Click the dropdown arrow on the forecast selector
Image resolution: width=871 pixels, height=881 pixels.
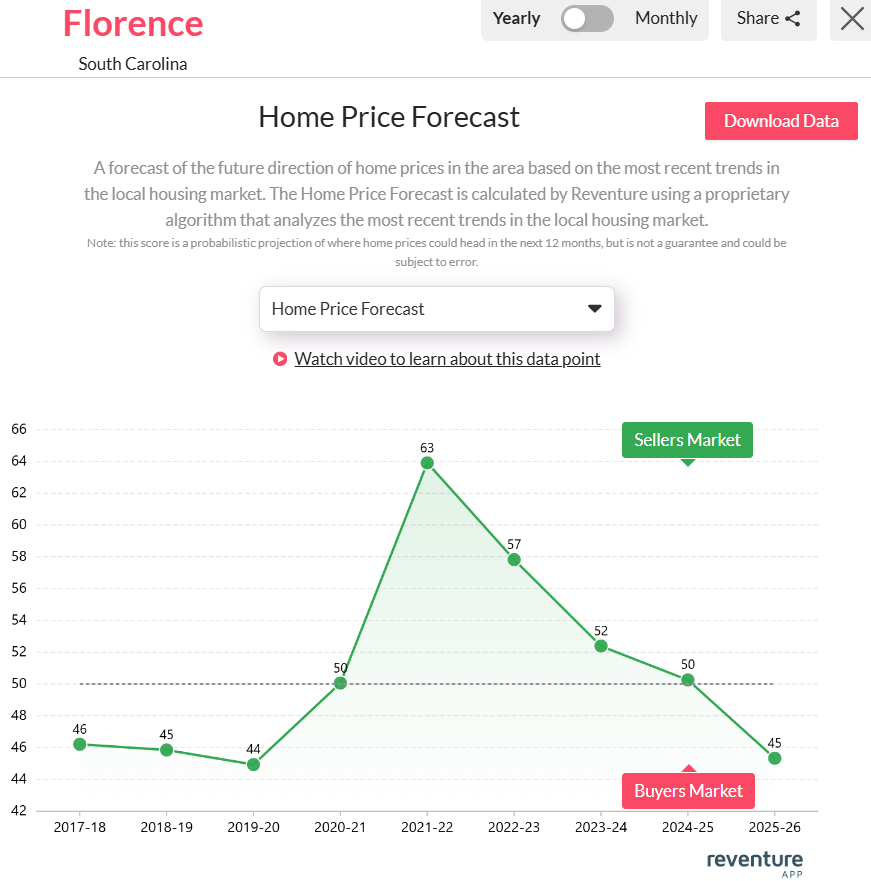point(596,308)
